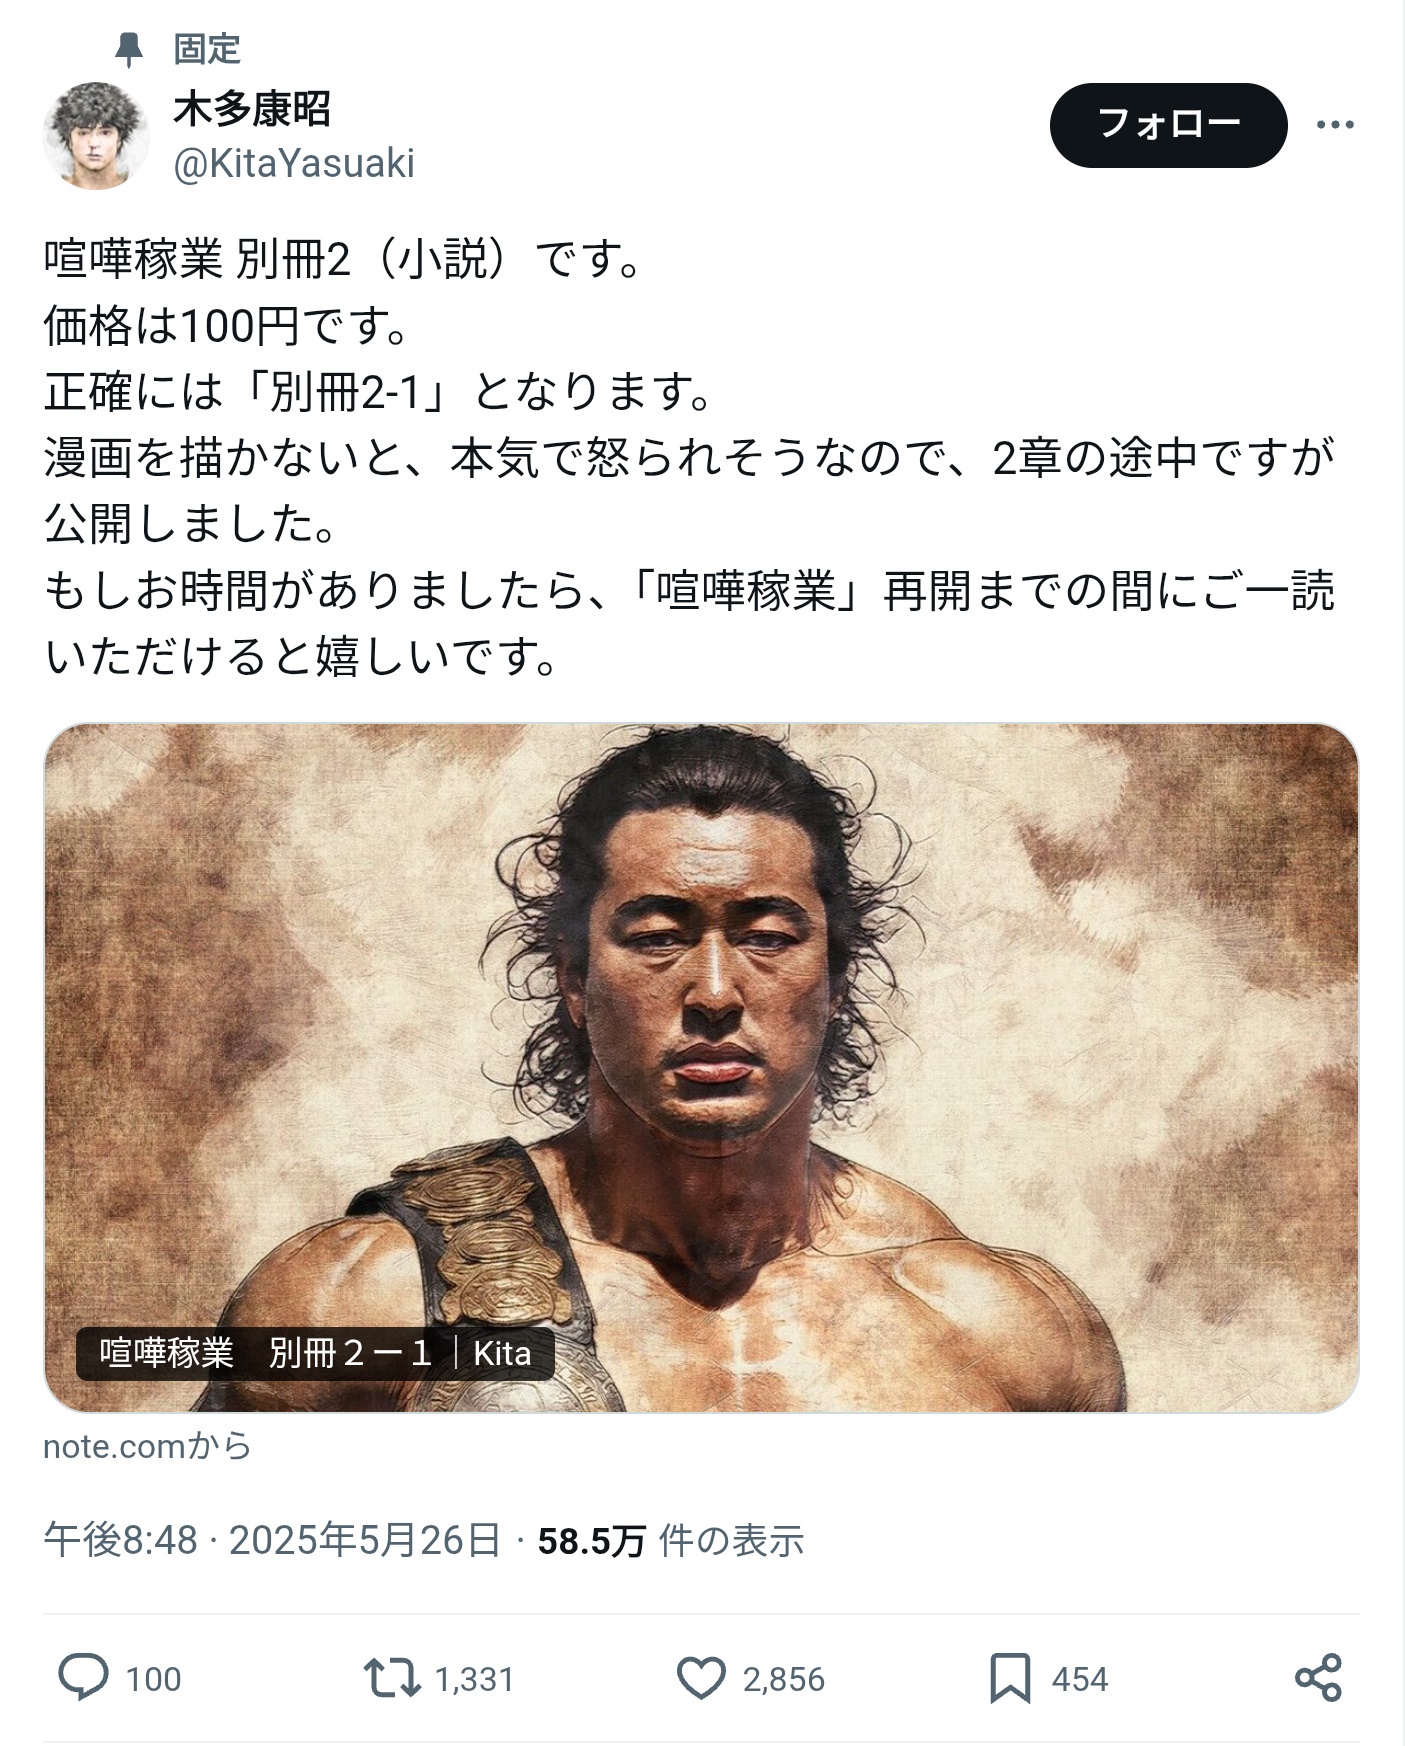The height and width of the screenshot is (1746, 1405).
Task: Click the 1,331 reposts count
Action: click(474, 1679)
